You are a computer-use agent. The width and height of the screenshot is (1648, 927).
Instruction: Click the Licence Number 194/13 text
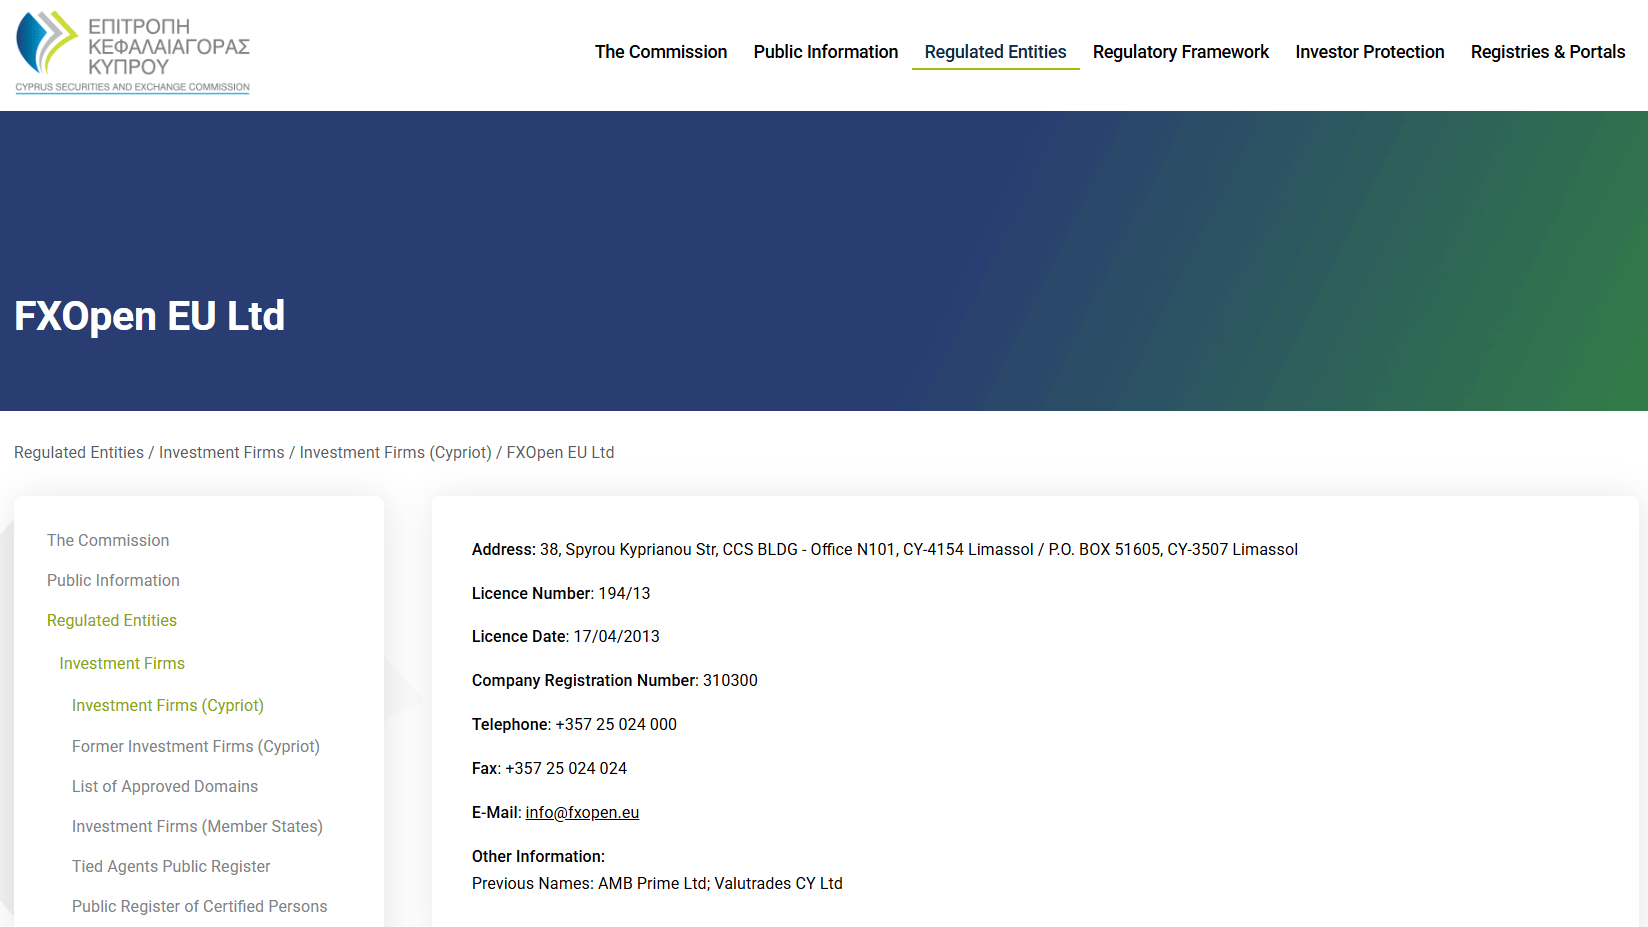(x=561, y=593)
